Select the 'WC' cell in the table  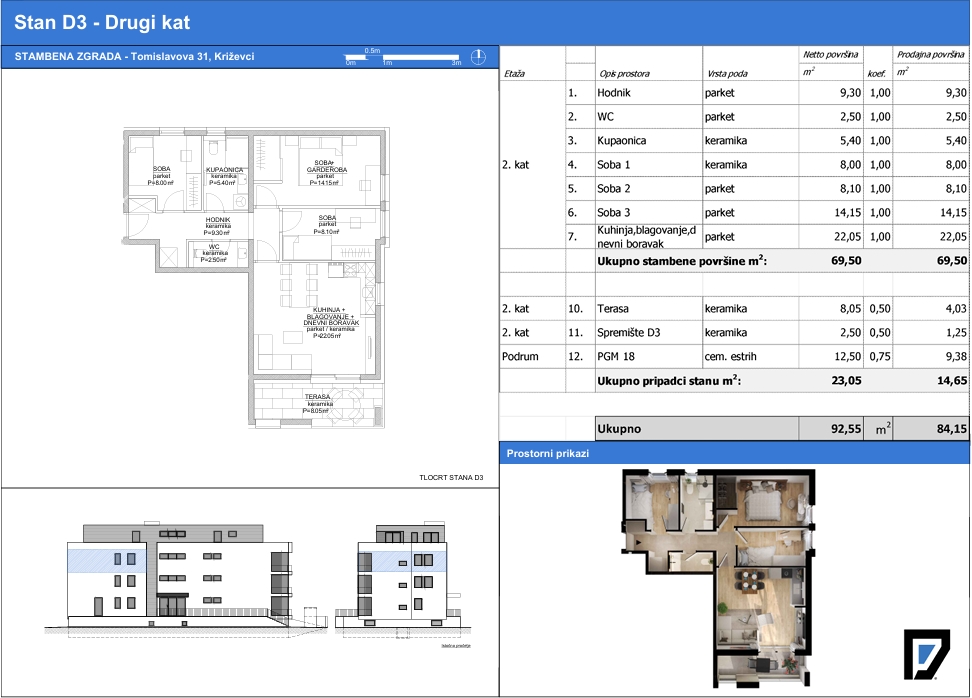pyautogui.click(x=648, y=117)
